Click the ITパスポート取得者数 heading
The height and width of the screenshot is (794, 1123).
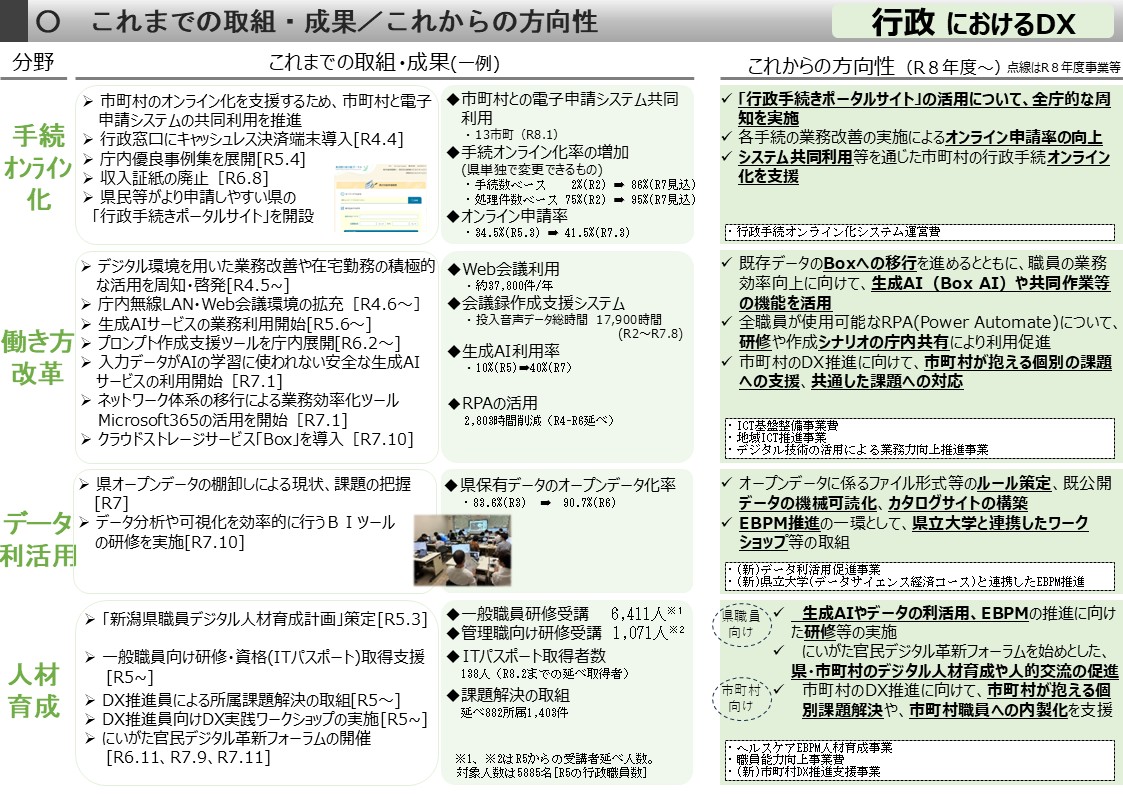click(x=526, y=656)
